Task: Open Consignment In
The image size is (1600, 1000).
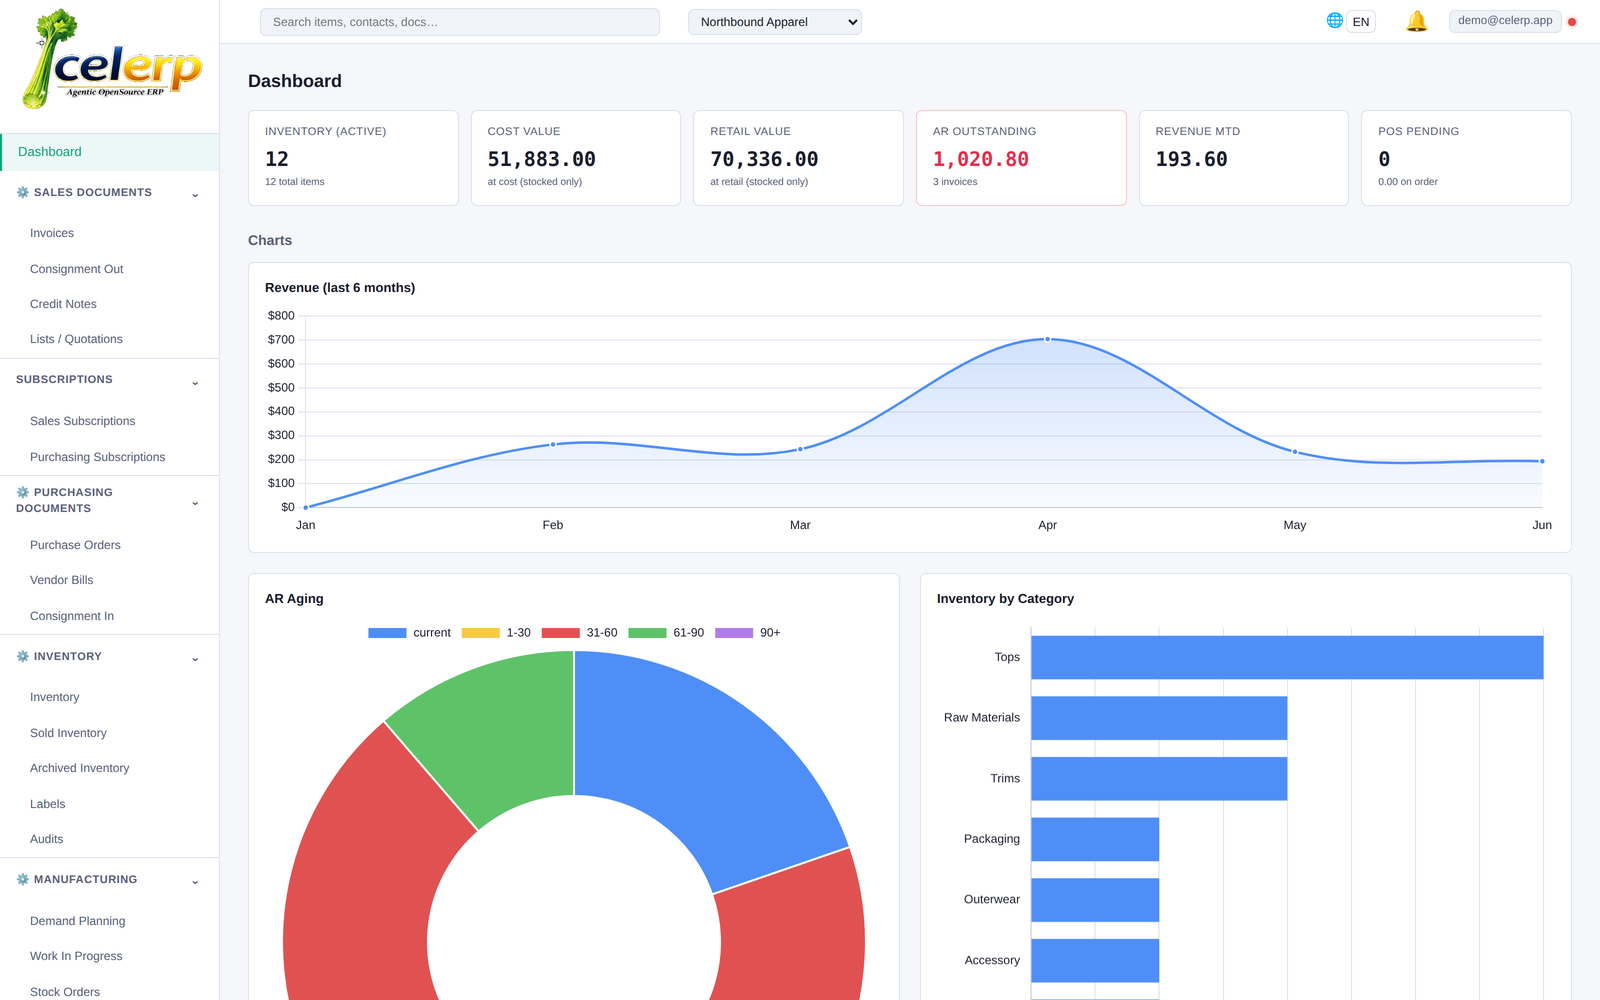Action: (72, 616)
